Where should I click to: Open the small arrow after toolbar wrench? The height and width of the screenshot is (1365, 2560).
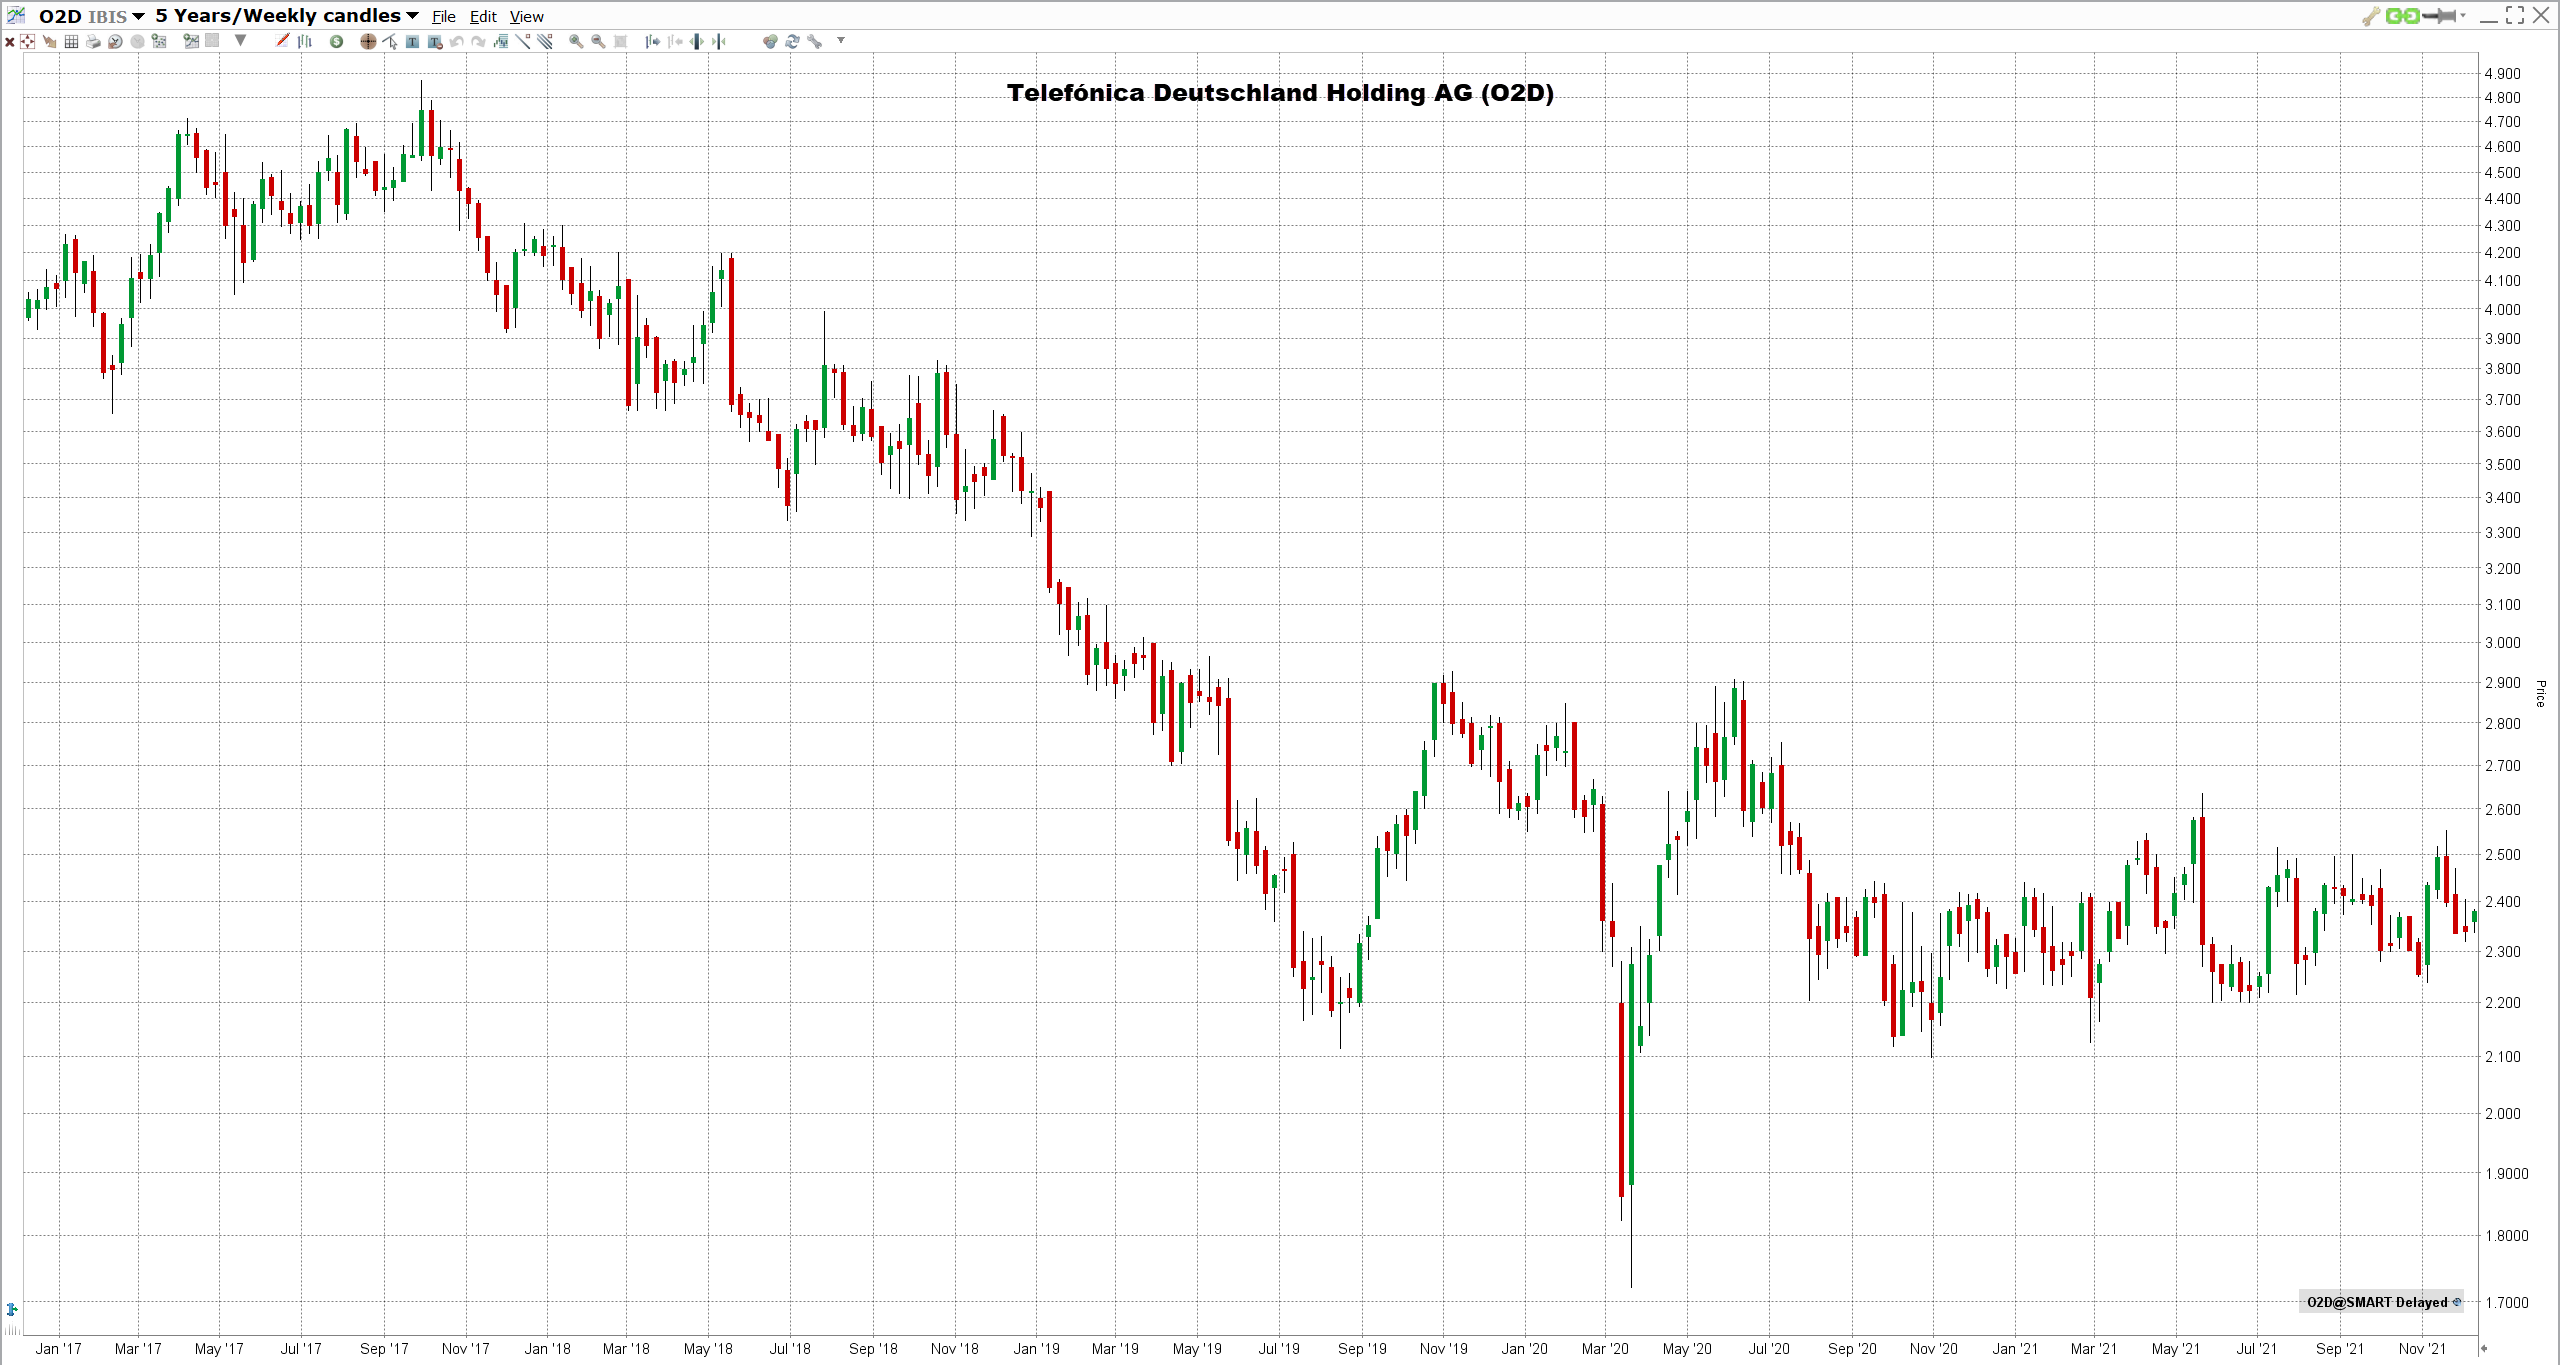point(841,40)
